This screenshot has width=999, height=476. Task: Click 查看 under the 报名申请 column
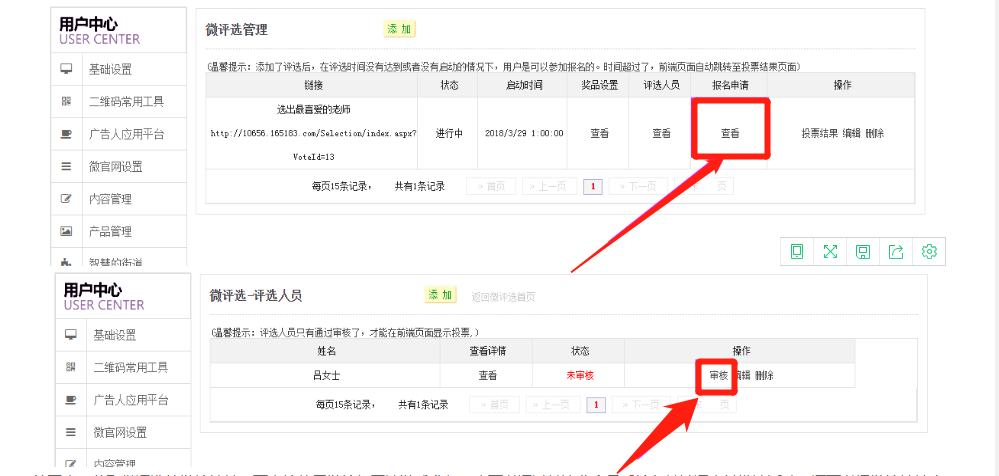coord(730,134)
